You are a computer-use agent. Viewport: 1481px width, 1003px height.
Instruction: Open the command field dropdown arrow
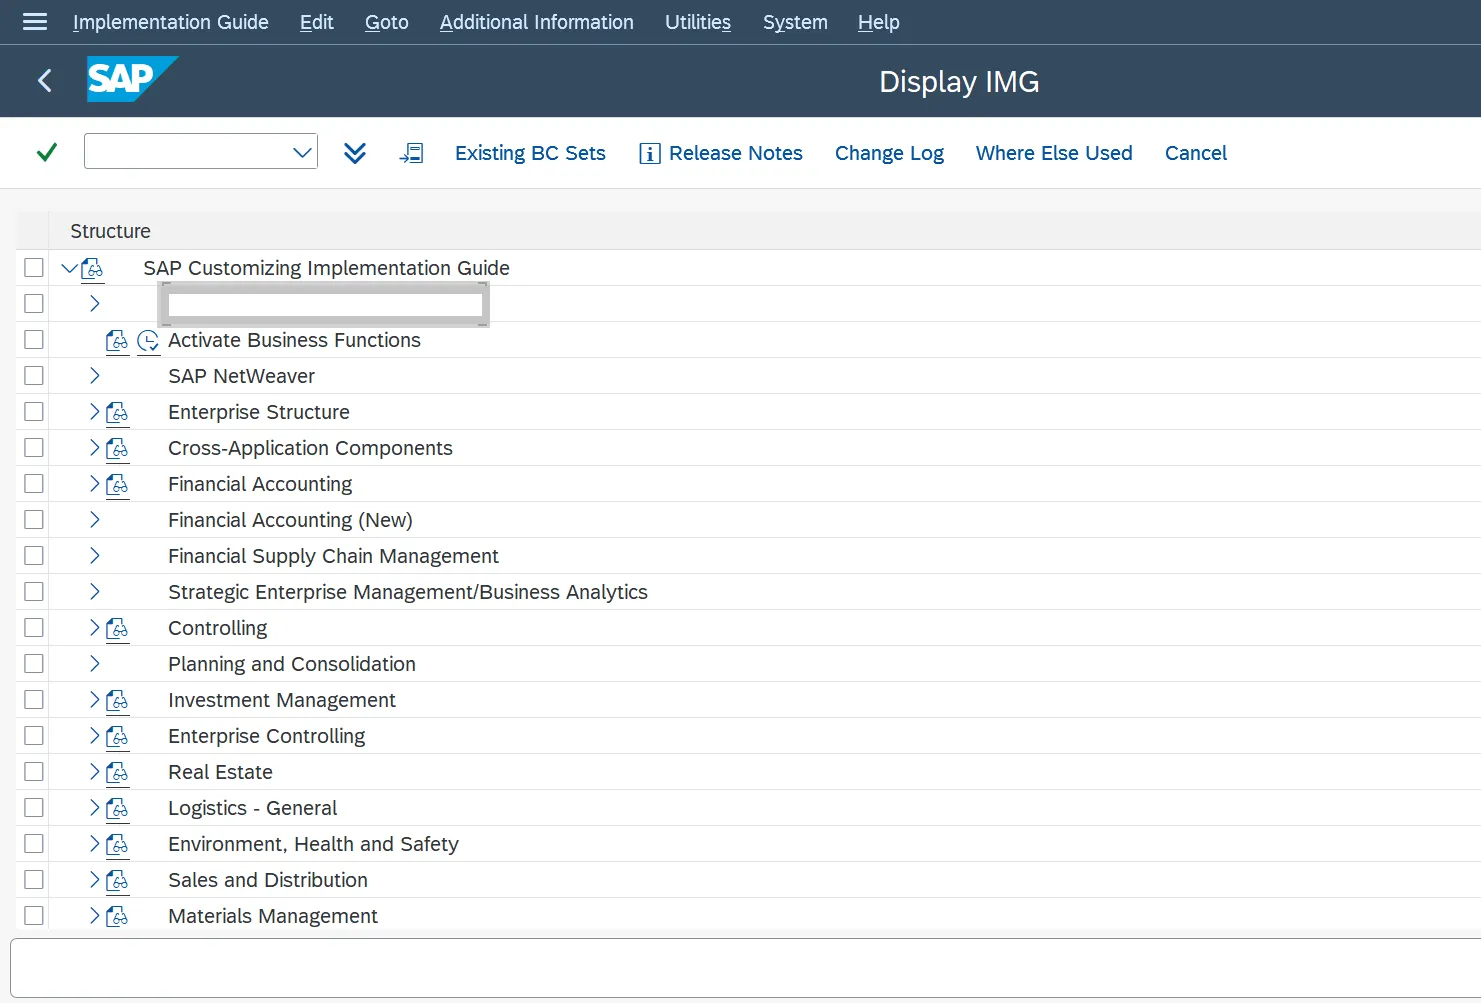303,151
